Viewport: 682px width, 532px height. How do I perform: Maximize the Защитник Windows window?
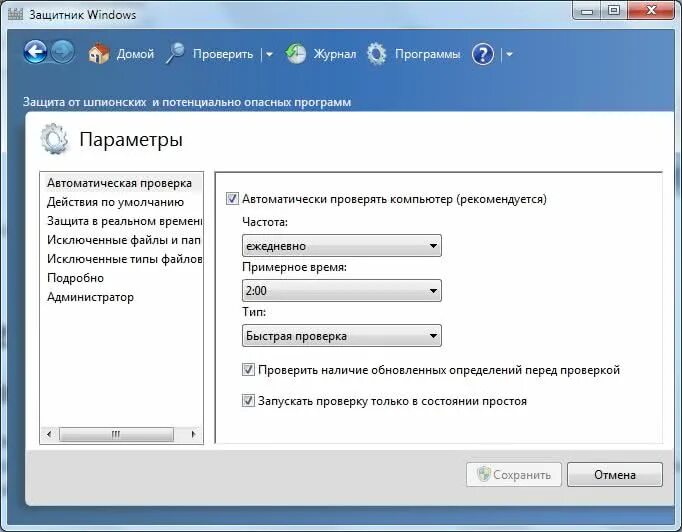614,10
